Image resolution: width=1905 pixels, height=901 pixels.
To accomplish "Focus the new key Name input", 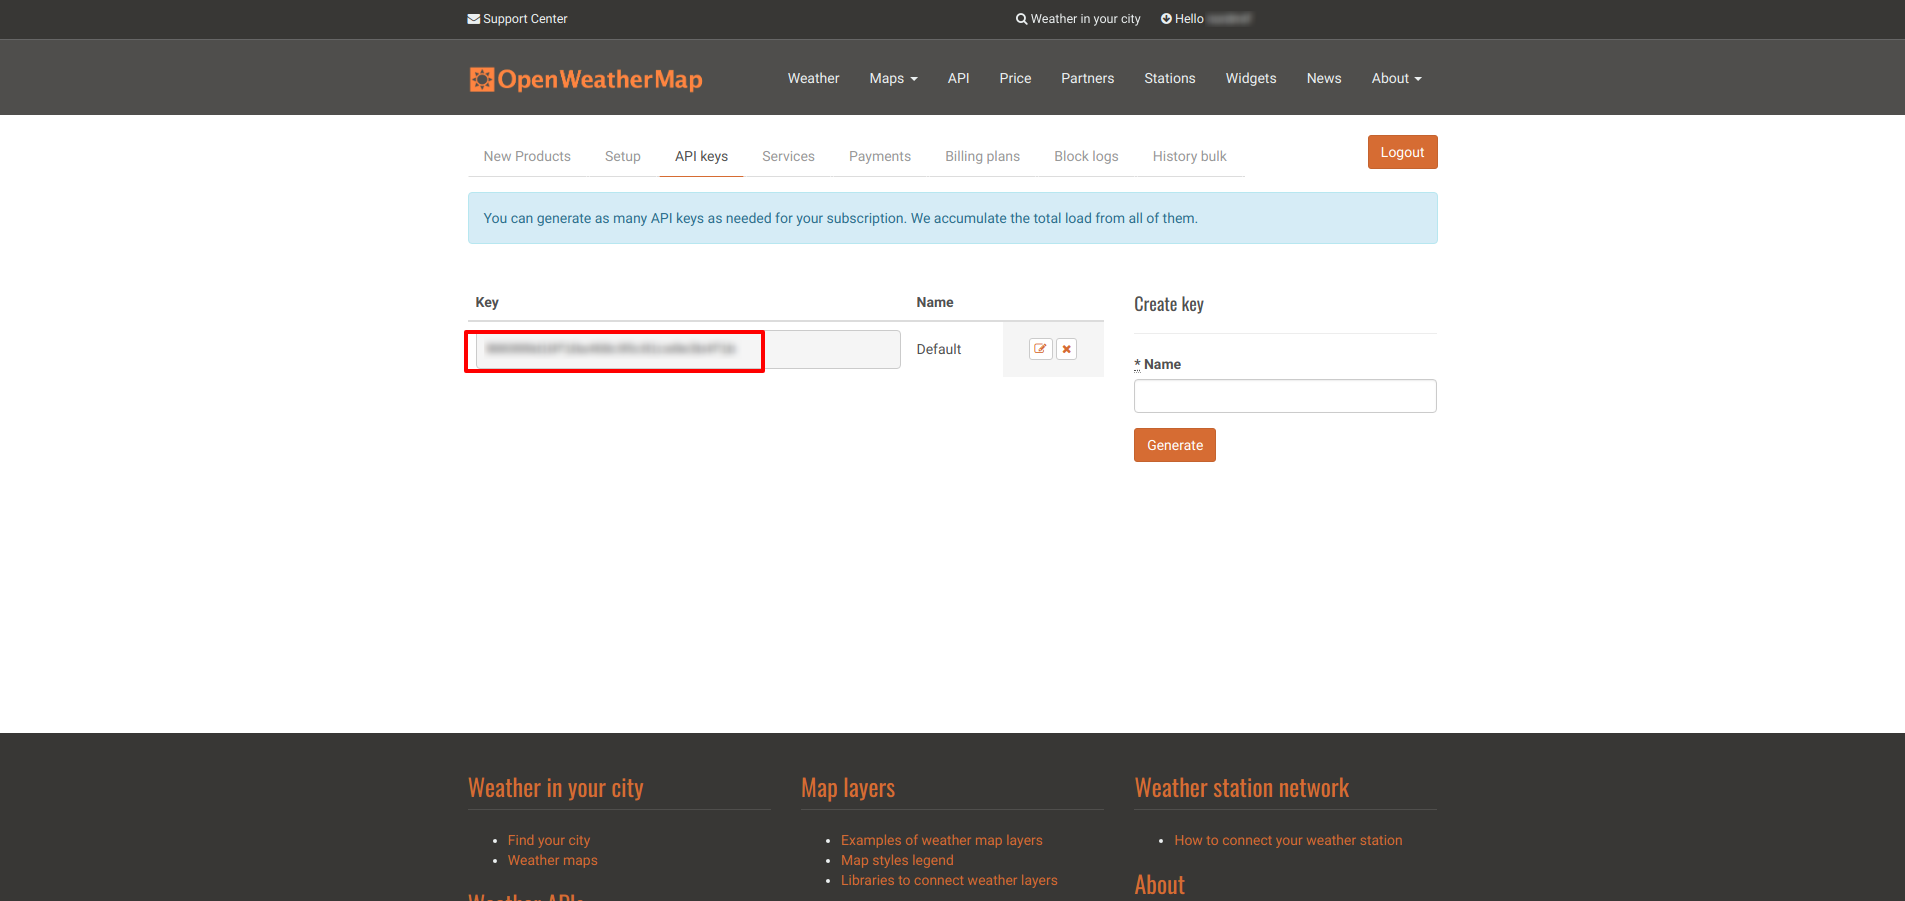I will 1285,396.
